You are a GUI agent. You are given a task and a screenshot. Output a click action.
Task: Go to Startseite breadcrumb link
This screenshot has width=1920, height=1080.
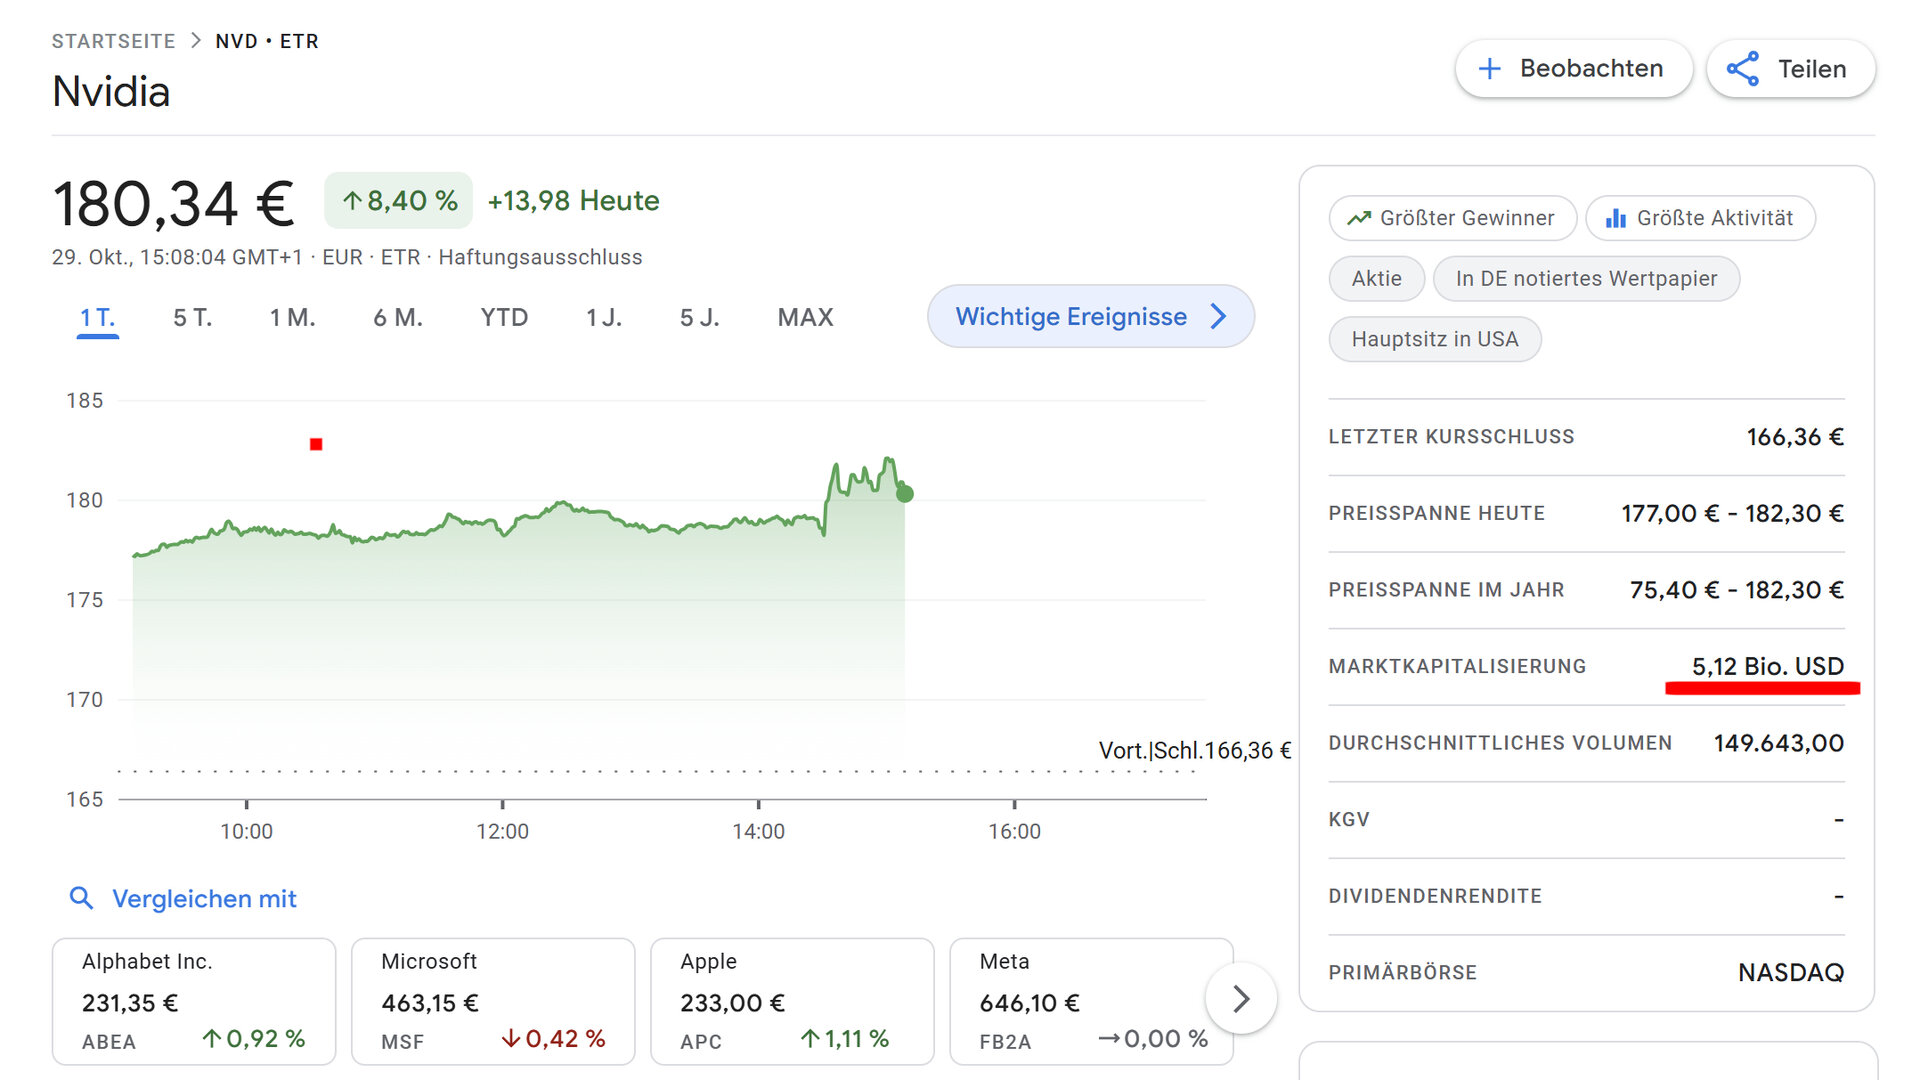113,41
